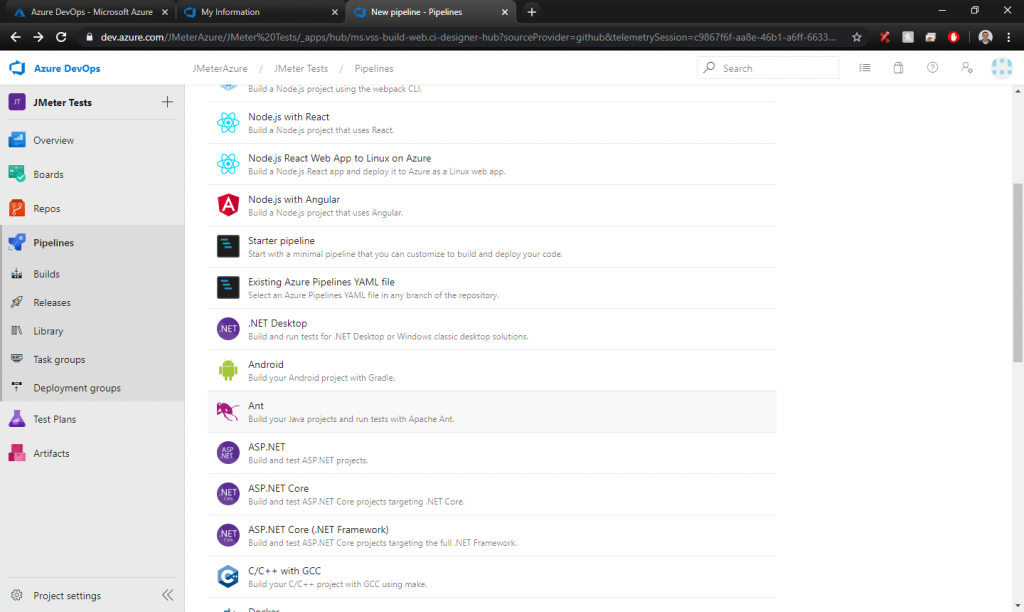Reload the current page

point(61,37)
